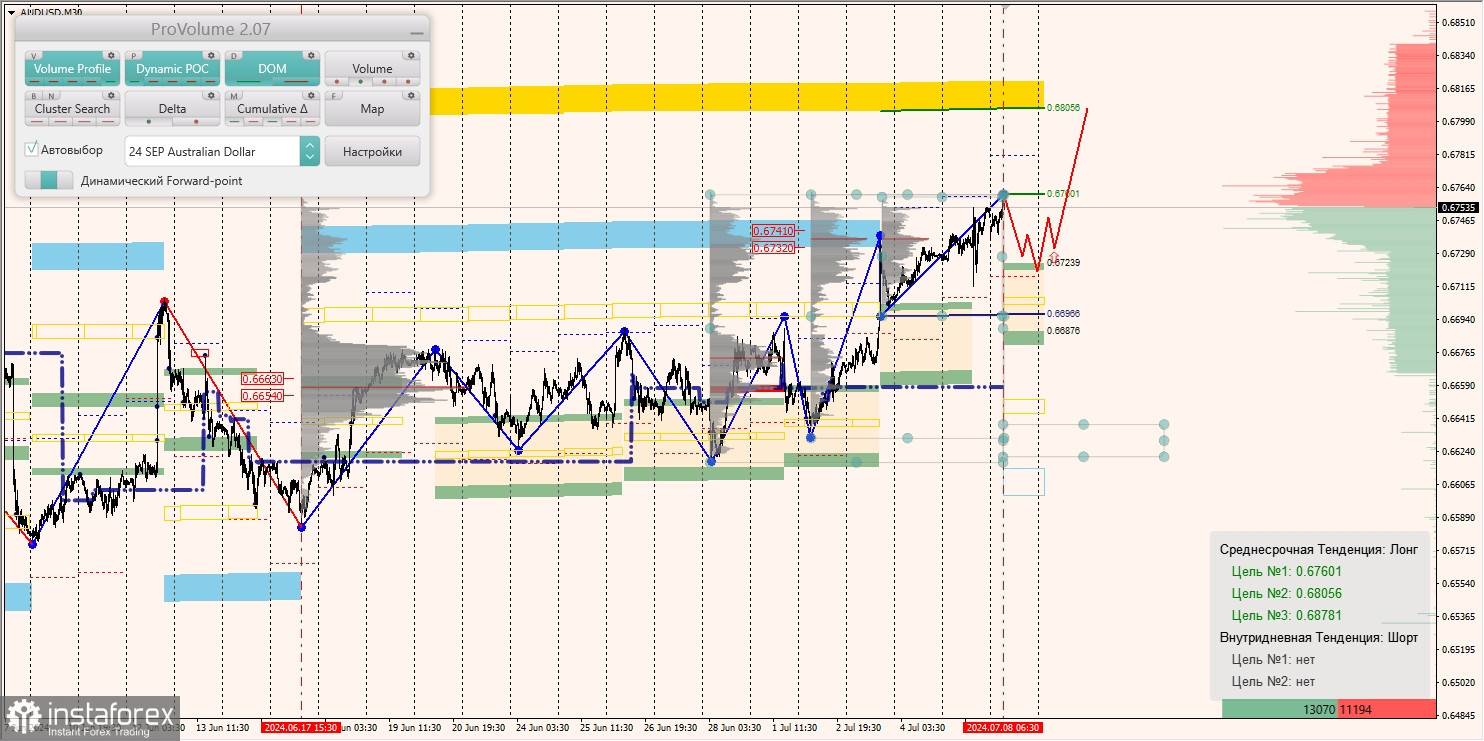Click the 0.66540 red price label

[263, 396]
